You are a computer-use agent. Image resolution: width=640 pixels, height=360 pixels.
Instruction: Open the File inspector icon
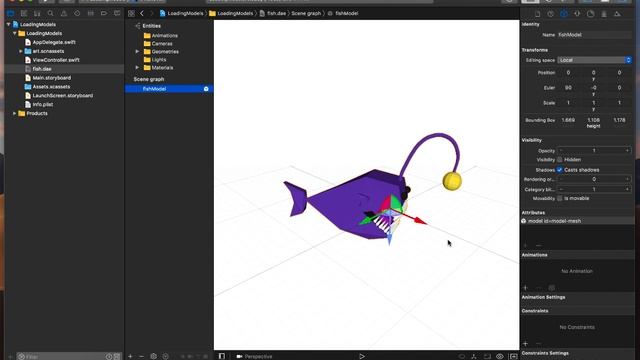pos(538,14)
